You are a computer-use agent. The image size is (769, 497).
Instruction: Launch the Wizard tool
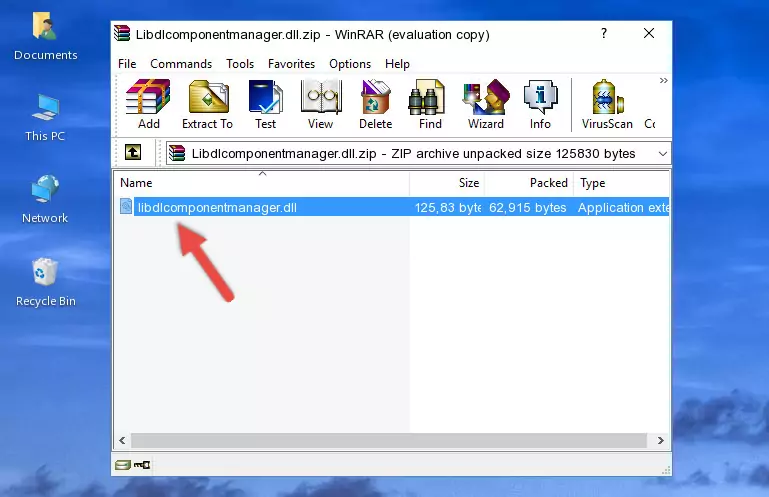486,105
